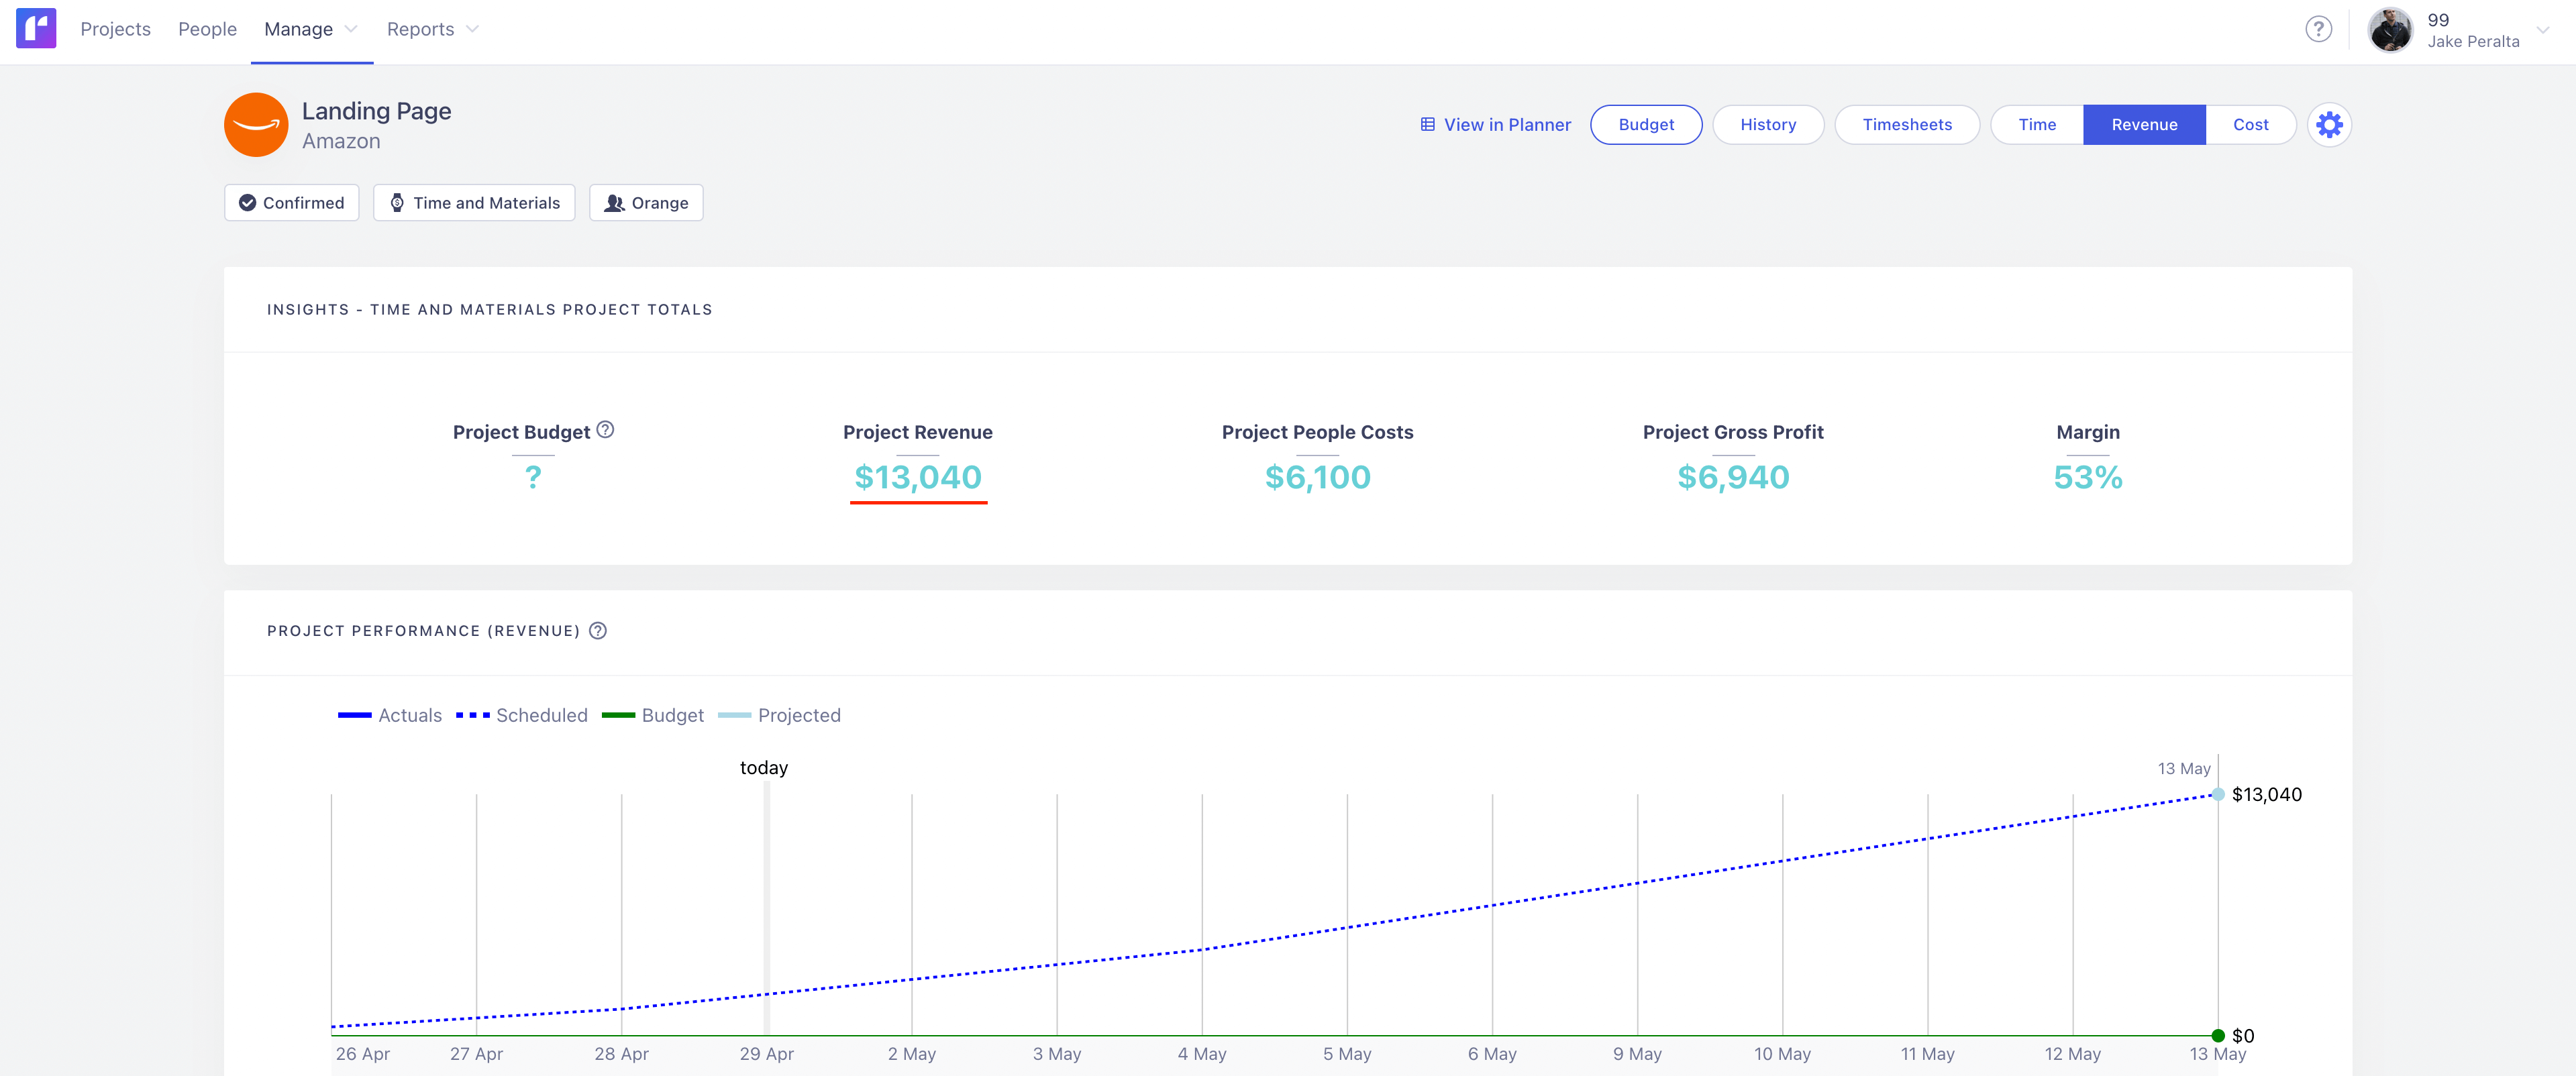
Task: Open the Project Revenue $13,040 link
Action: tap(917, 477)
